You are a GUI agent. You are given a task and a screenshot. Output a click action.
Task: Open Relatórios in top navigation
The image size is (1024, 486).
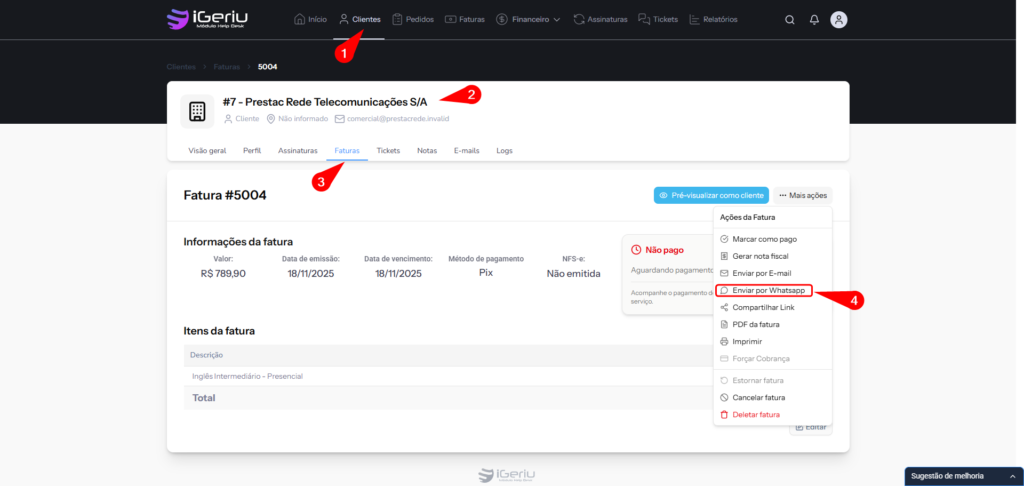click(713, 19)
